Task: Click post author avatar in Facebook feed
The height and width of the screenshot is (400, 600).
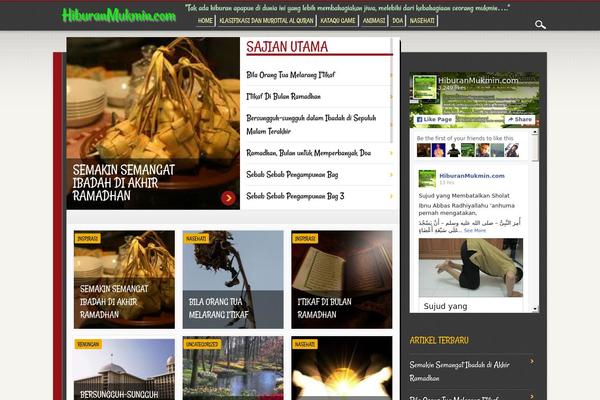Action: (x=427, y=178)
